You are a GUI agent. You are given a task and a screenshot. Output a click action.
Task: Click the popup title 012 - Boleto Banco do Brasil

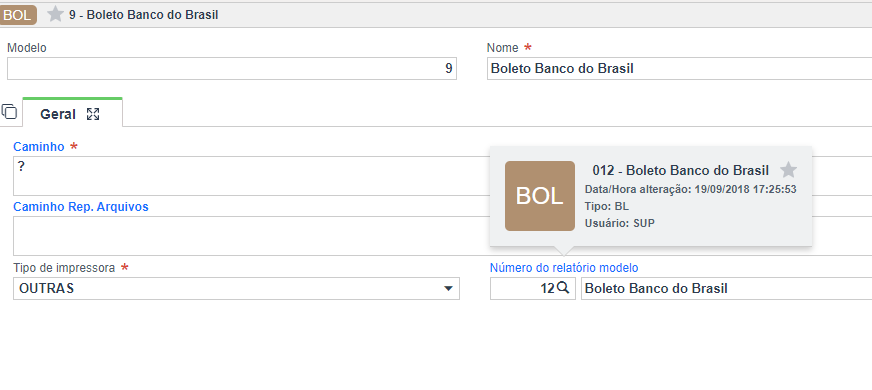click(681, 170)
